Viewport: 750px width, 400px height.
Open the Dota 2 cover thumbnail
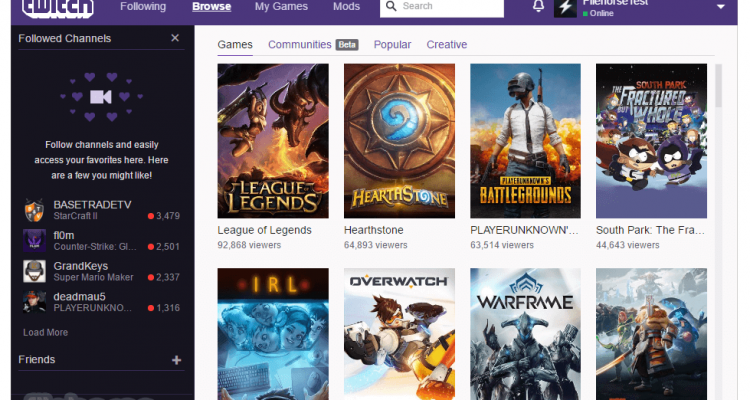(x=651, y=334)
